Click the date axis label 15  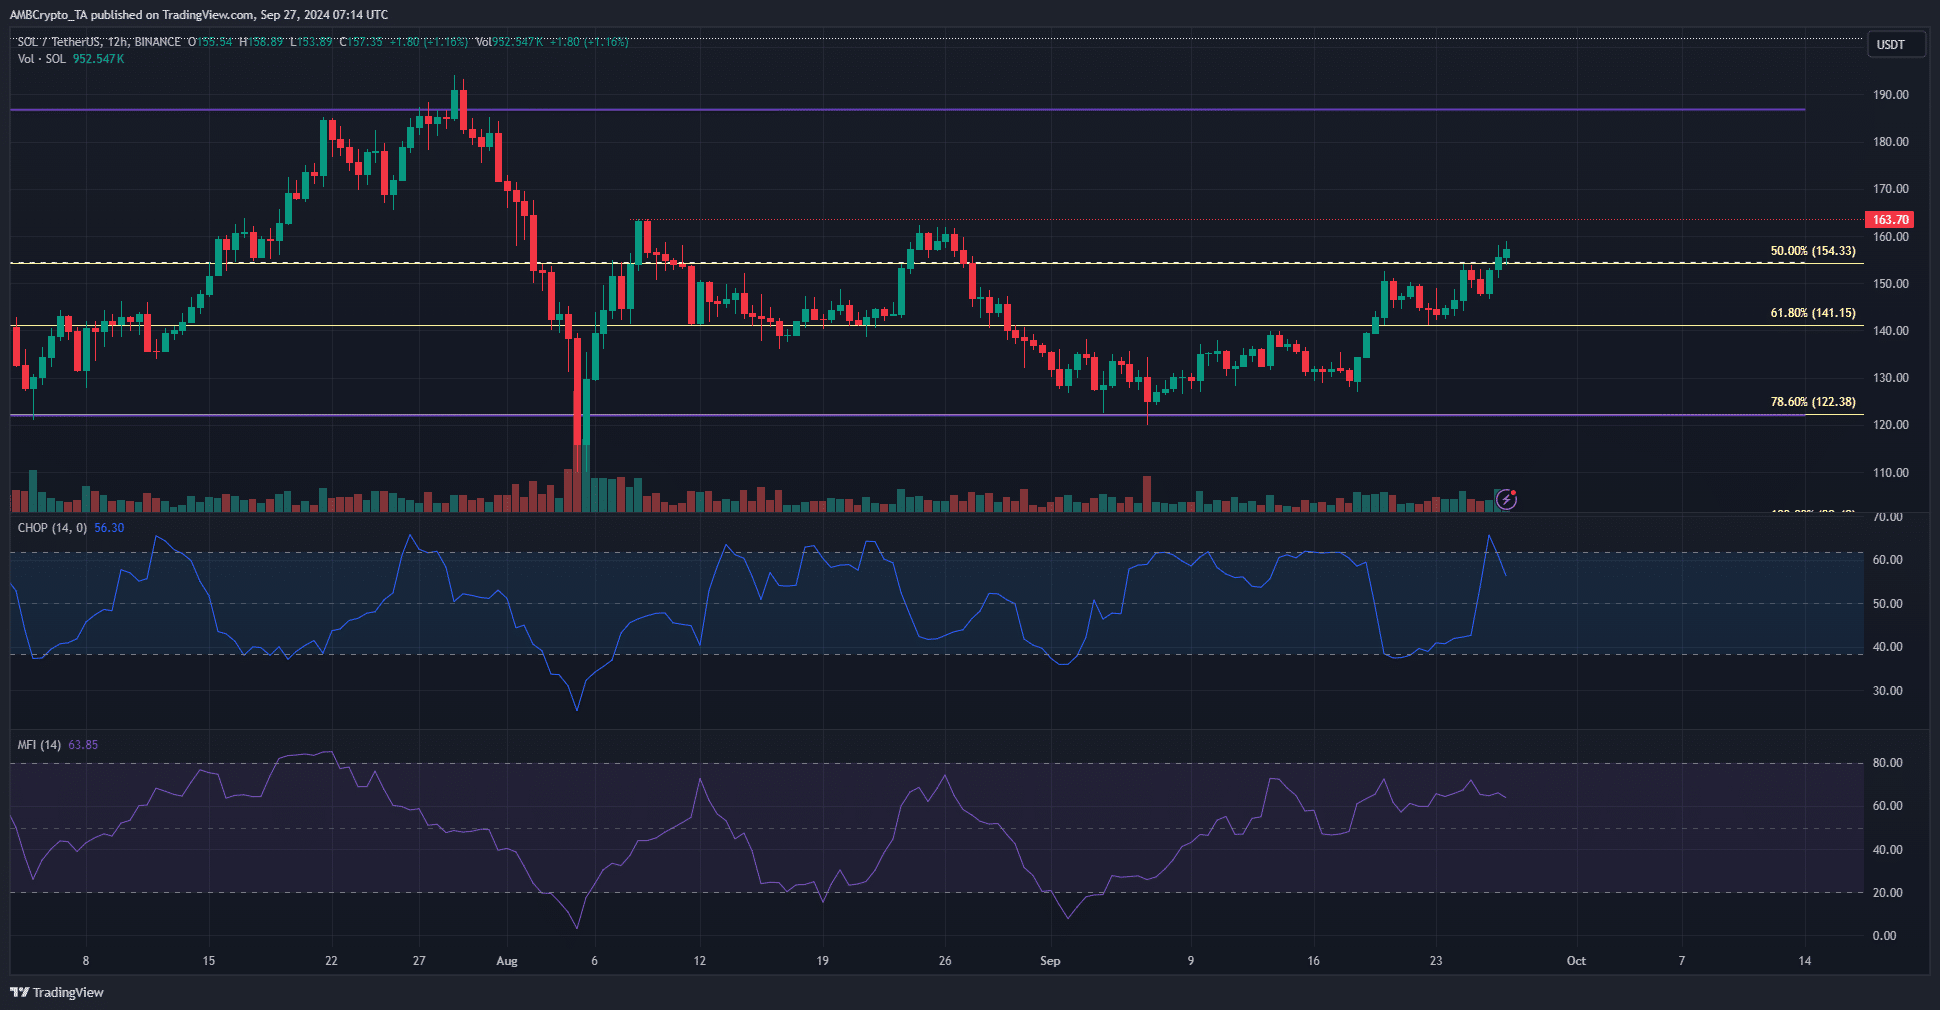point(208,961)
